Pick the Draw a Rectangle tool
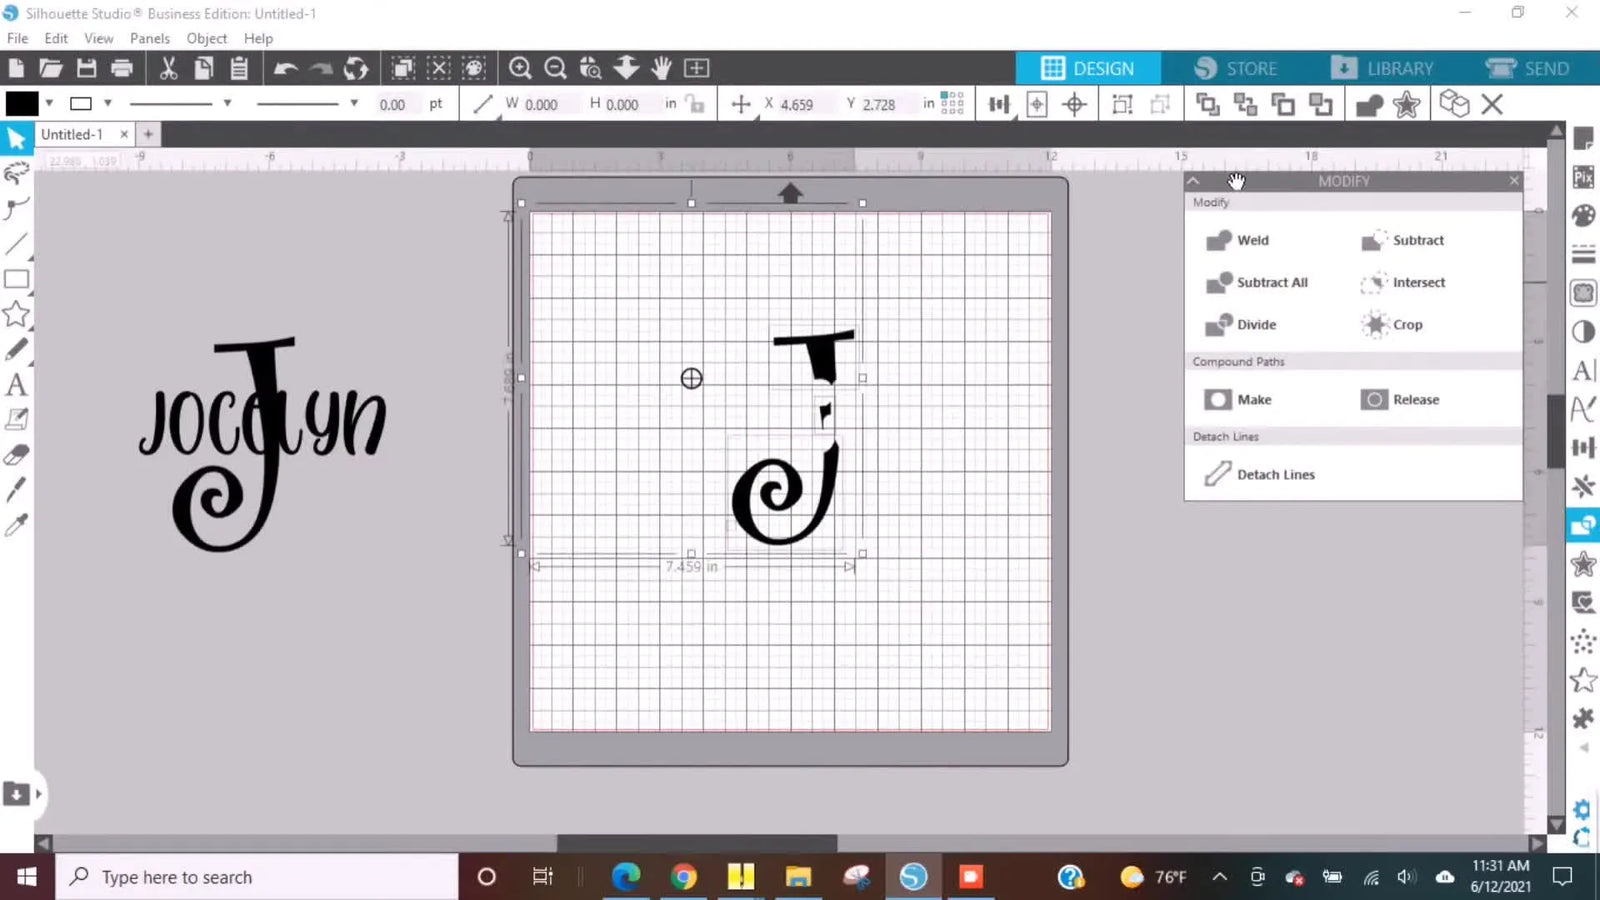This screenshot has height=900, width=1600. (16, 279)
